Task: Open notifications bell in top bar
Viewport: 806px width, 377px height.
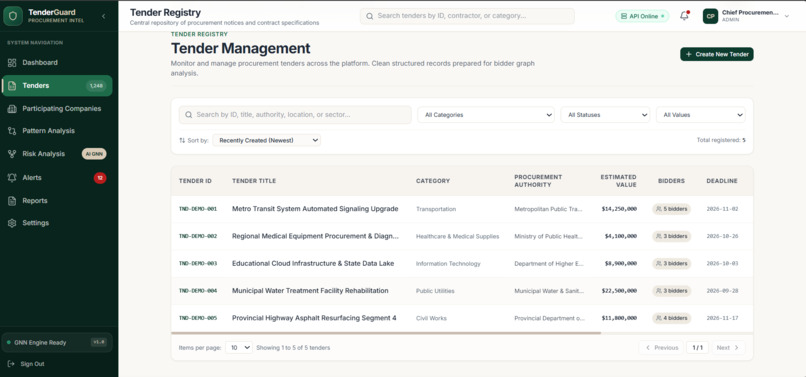Action: coord(684,16)
